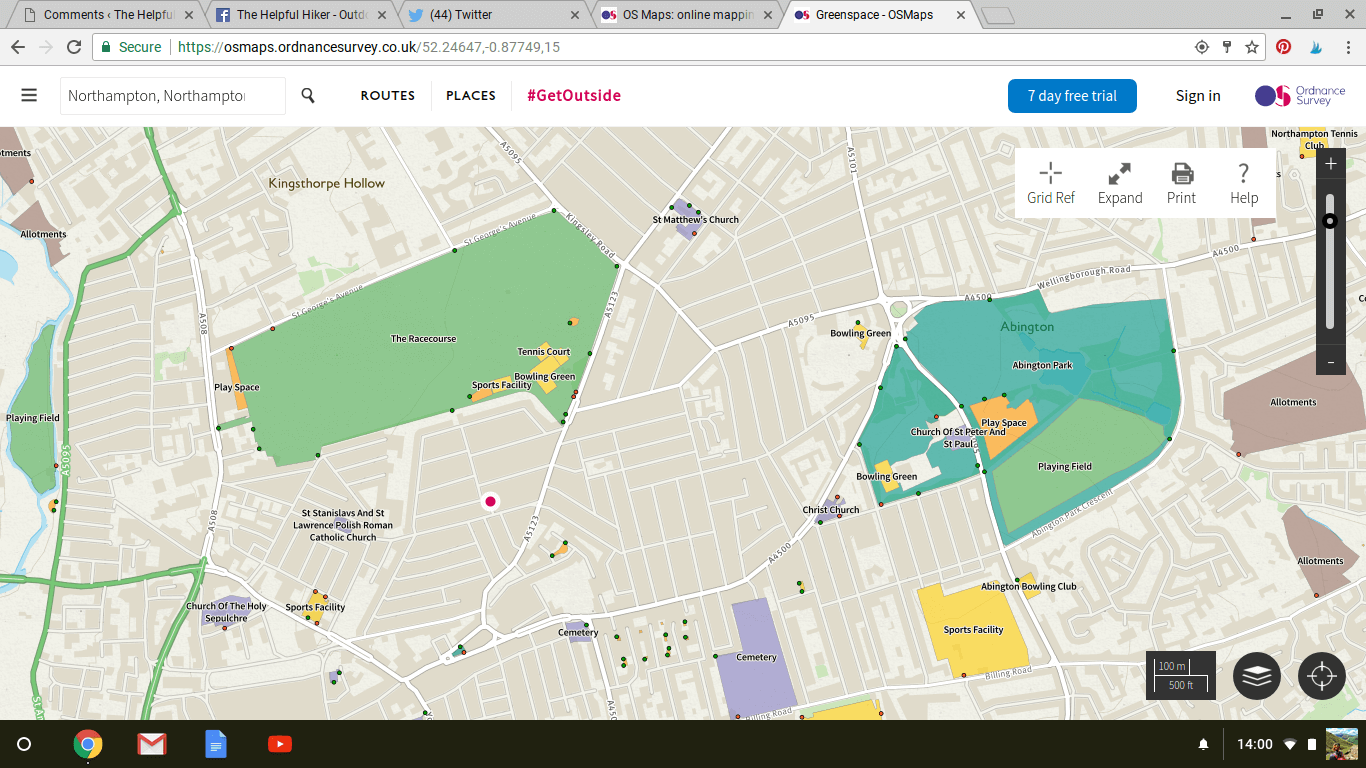Open the Grid Ref tool

click(x=1051, y=184)
